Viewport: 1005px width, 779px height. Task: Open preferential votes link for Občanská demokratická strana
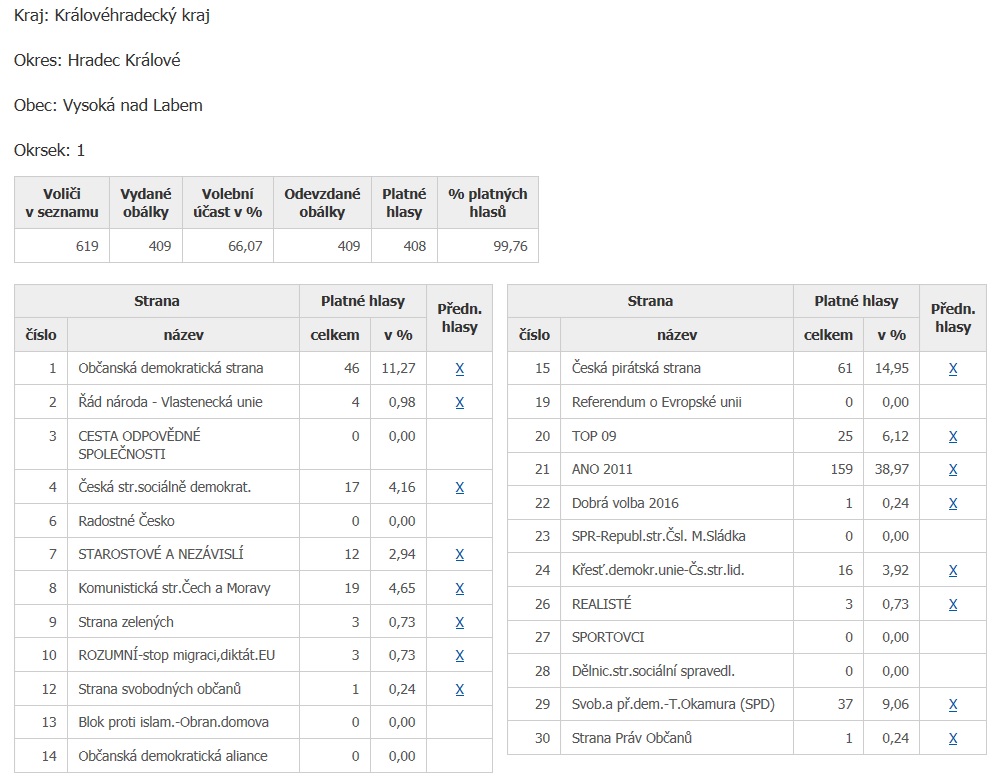coord(460,369)
